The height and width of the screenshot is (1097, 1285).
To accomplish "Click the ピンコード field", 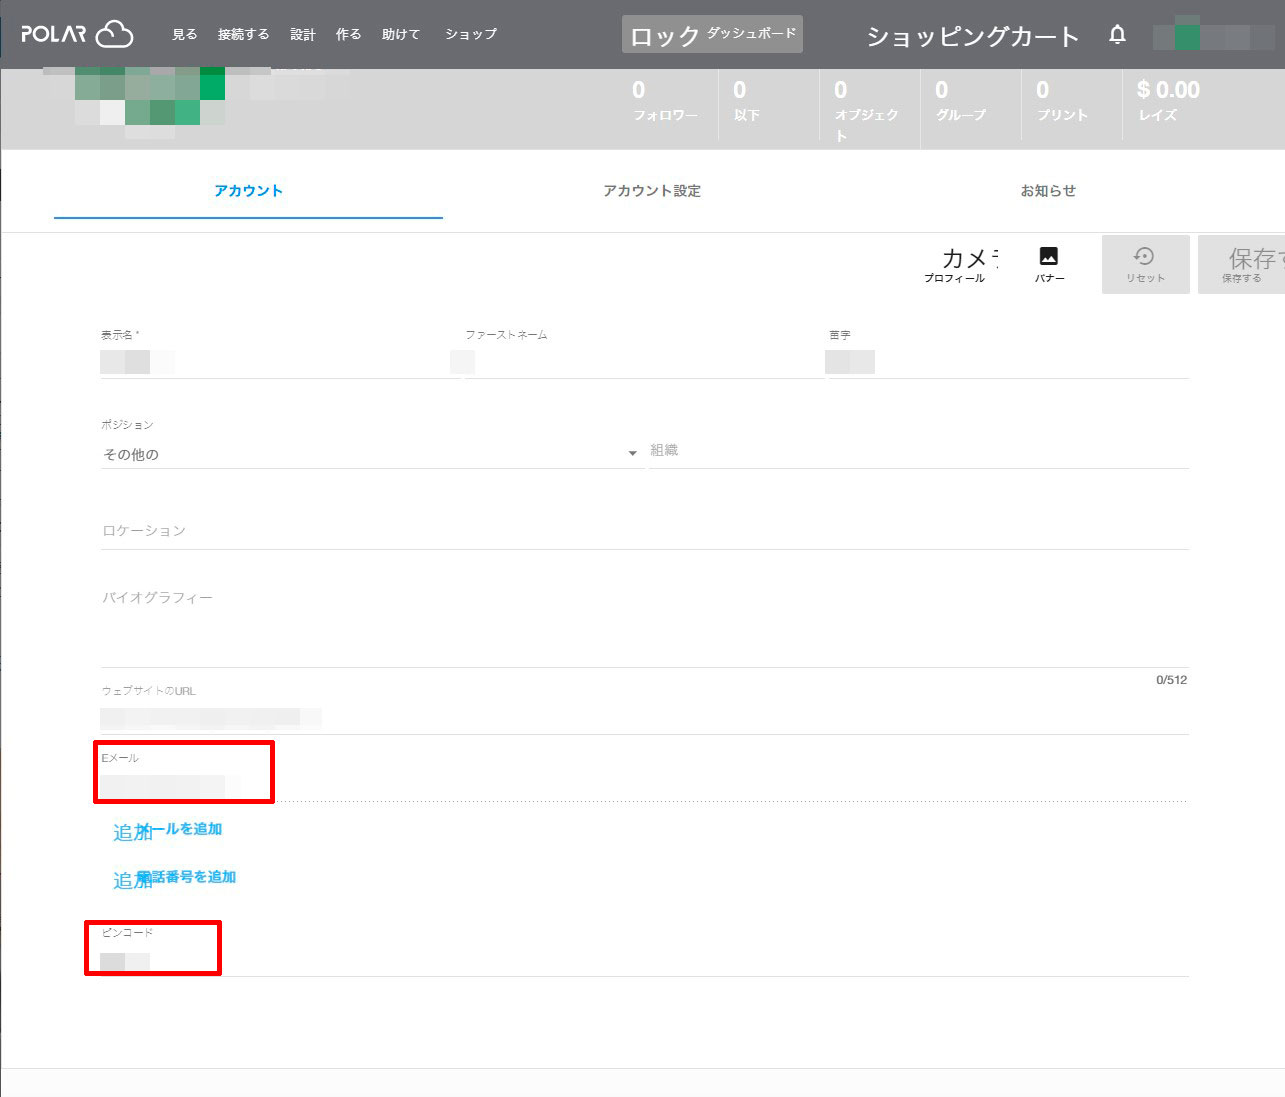I will tap(644, 961).
